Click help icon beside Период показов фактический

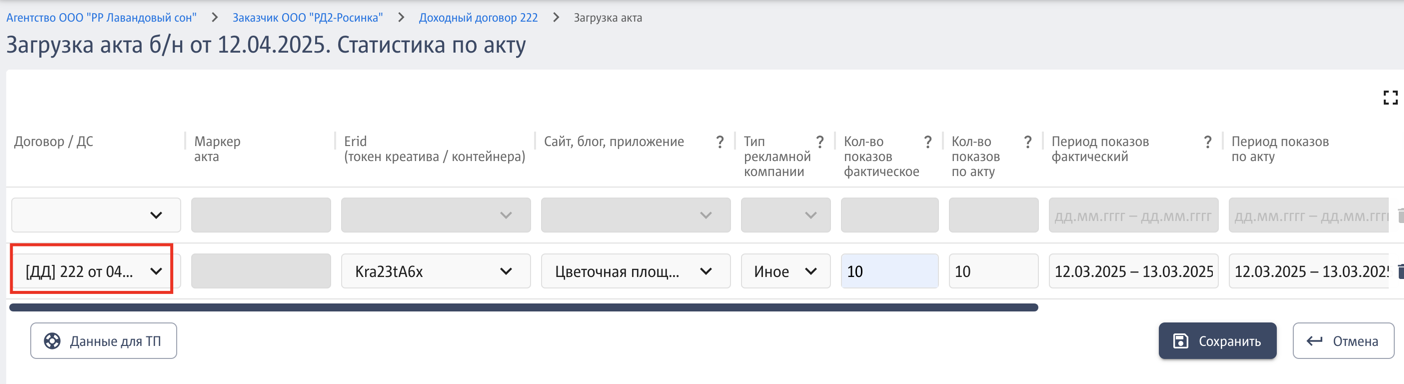1208,142
